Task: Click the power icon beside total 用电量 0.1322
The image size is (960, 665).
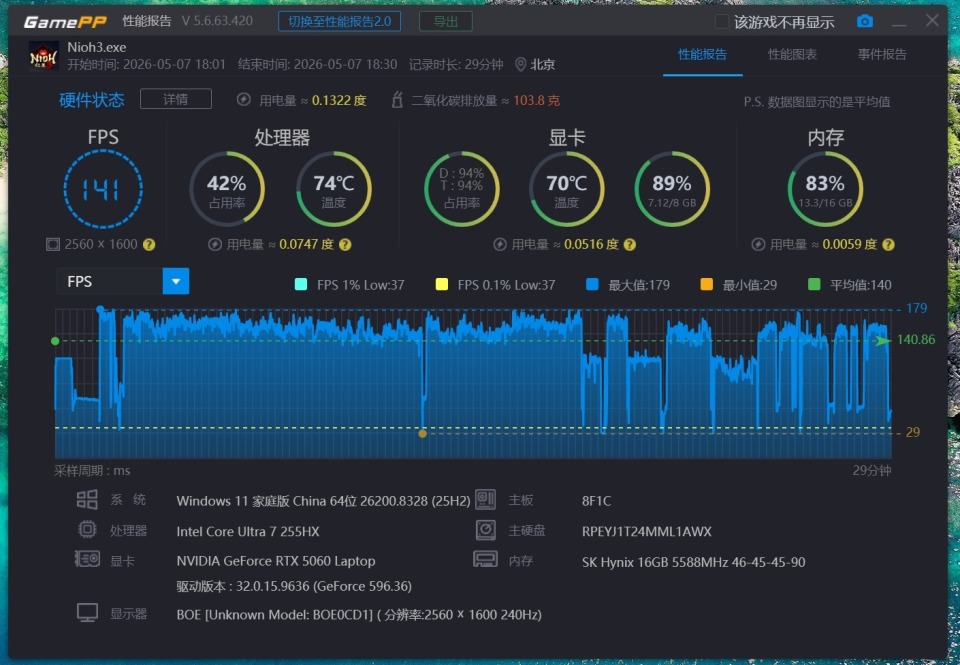Action: 244,100
